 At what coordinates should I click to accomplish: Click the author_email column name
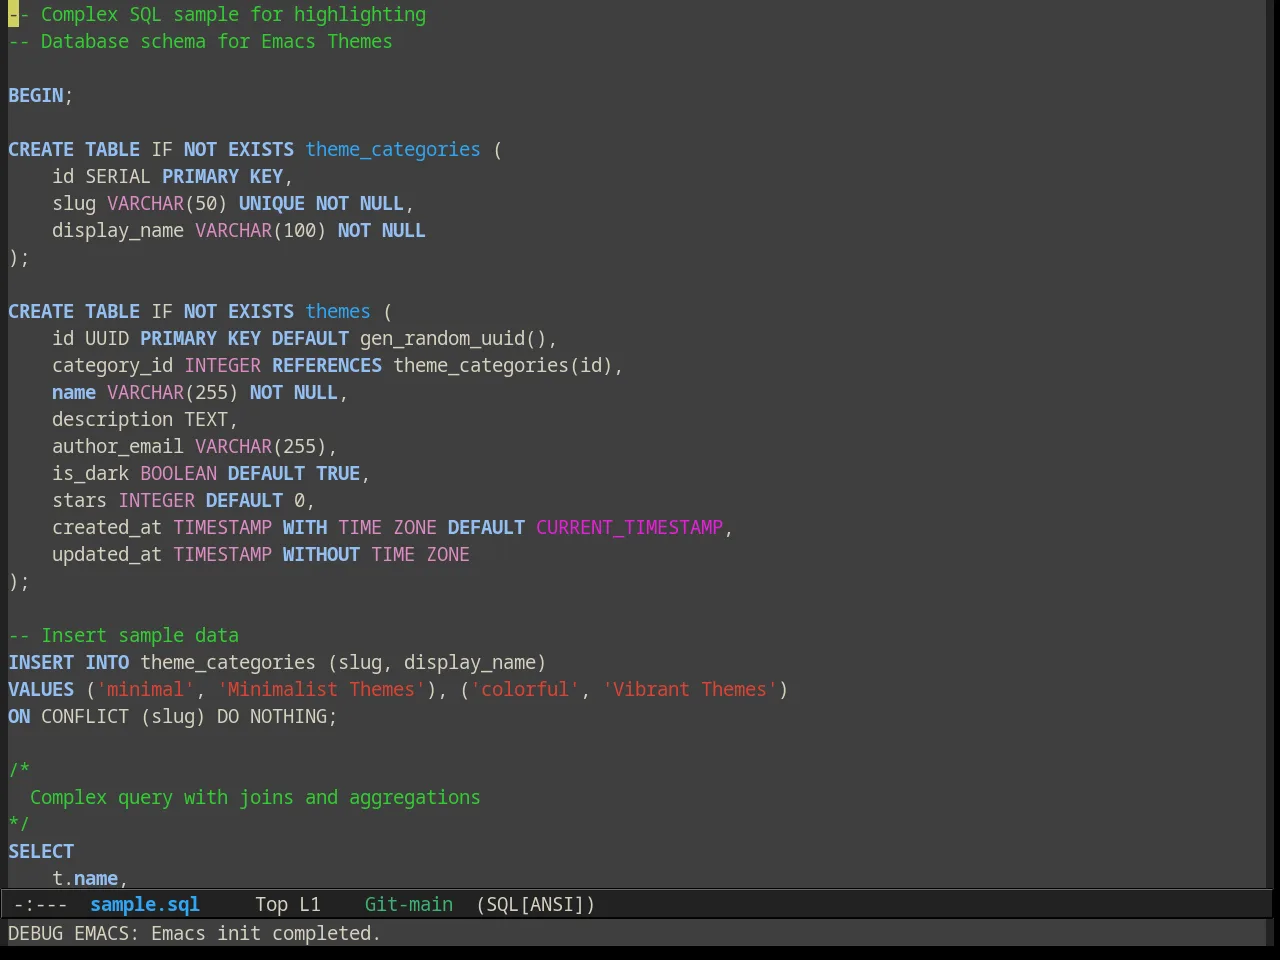tap(118, 446)
